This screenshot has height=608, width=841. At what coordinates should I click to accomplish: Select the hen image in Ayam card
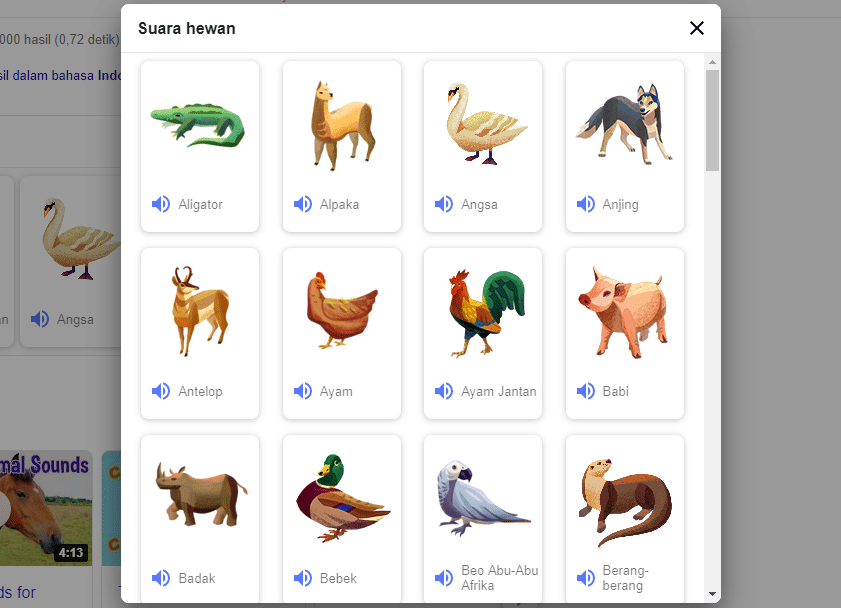point(342,310)
